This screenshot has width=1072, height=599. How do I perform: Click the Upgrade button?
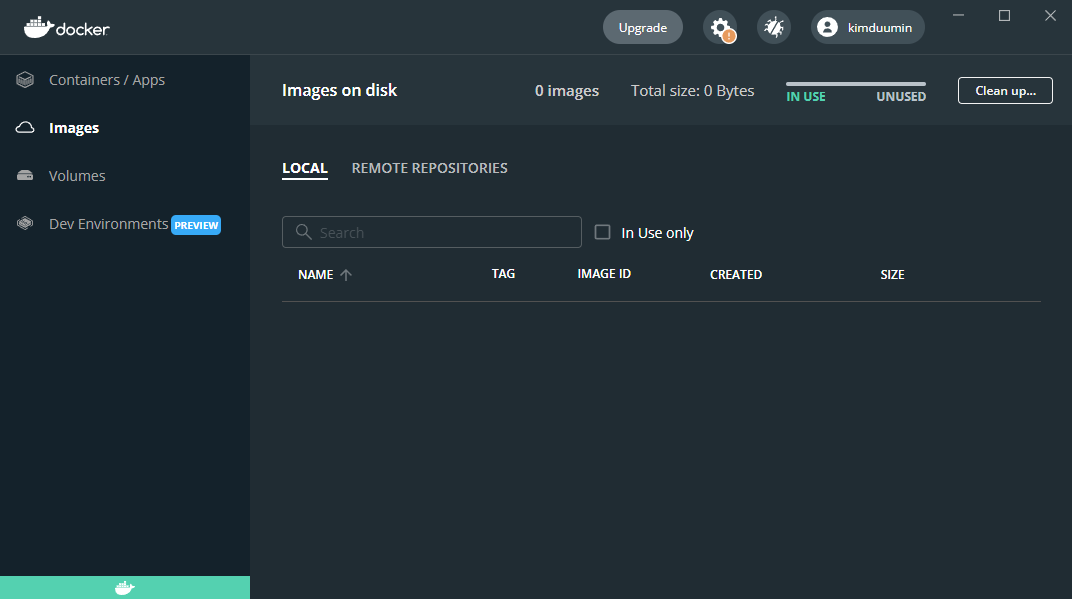[x=643, y=27]
